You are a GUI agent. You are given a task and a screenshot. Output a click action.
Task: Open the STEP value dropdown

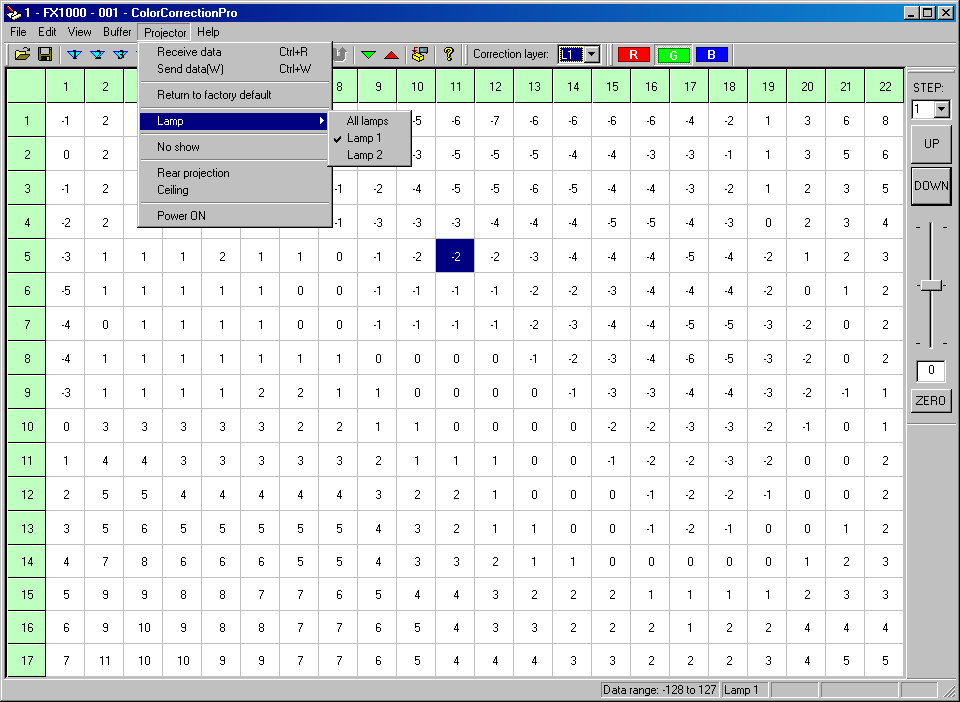[942, 110]
